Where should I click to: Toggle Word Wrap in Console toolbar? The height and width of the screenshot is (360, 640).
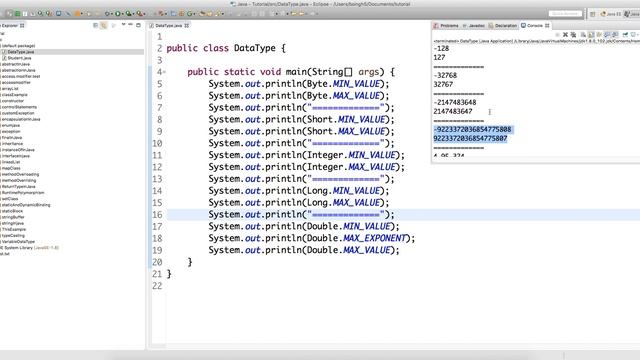tap(599, 35)
